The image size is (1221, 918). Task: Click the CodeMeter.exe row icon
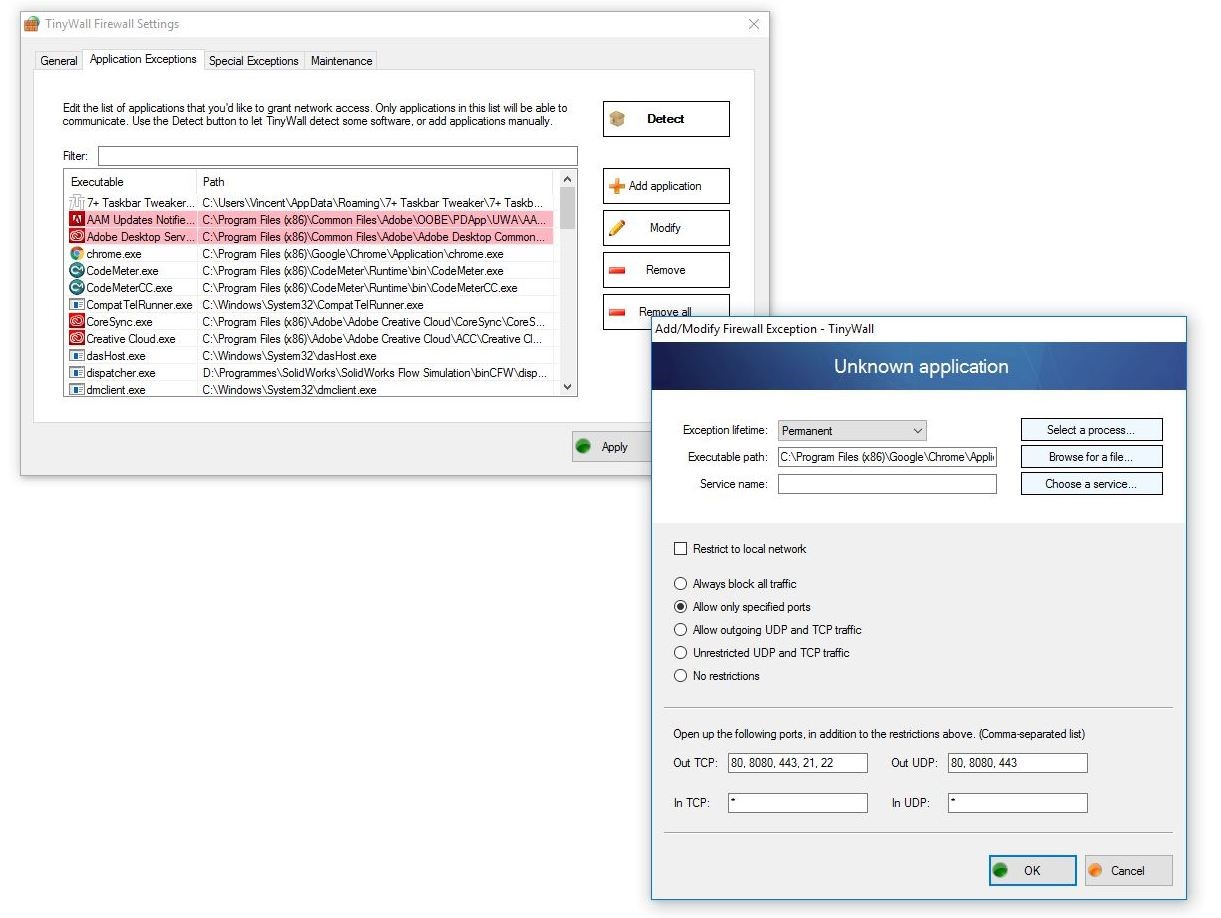pyautogui.click(x=77, y=271)
